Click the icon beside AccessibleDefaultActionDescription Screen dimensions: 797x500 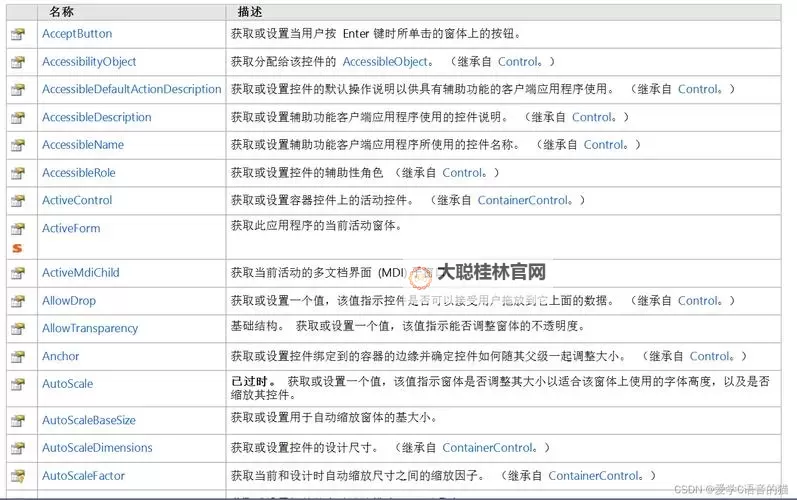click(x=18, y=89)
